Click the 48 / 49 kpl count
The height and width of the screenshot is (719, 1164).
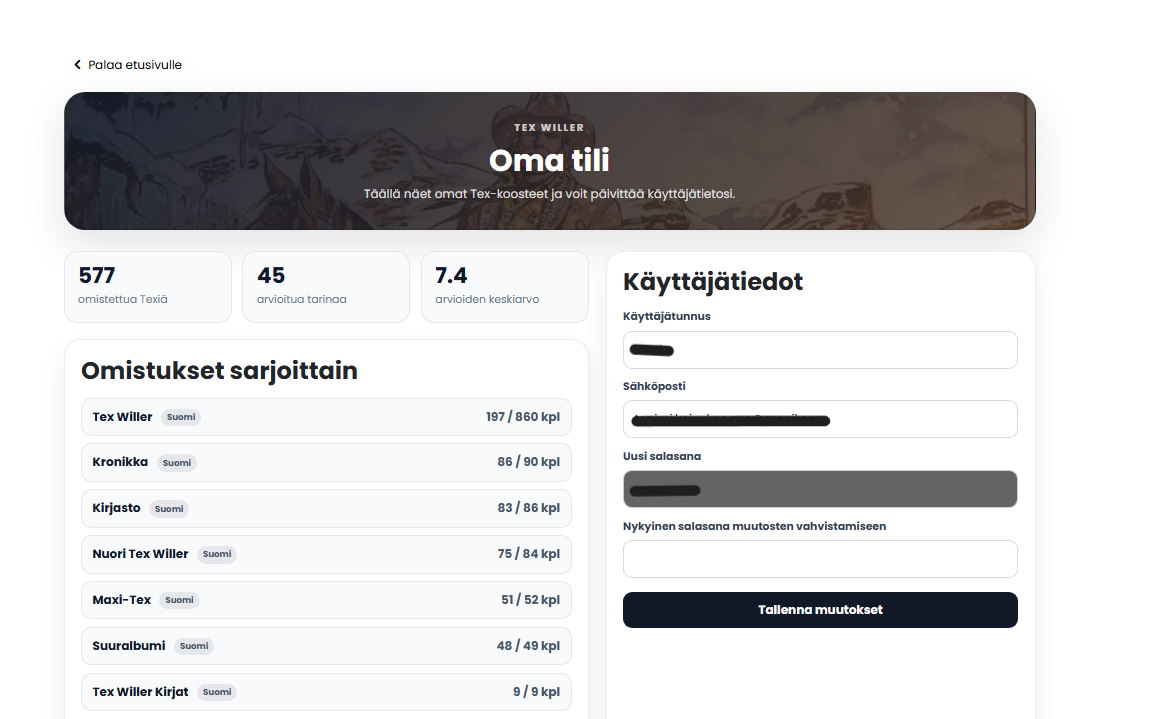(x=529, y=646)
